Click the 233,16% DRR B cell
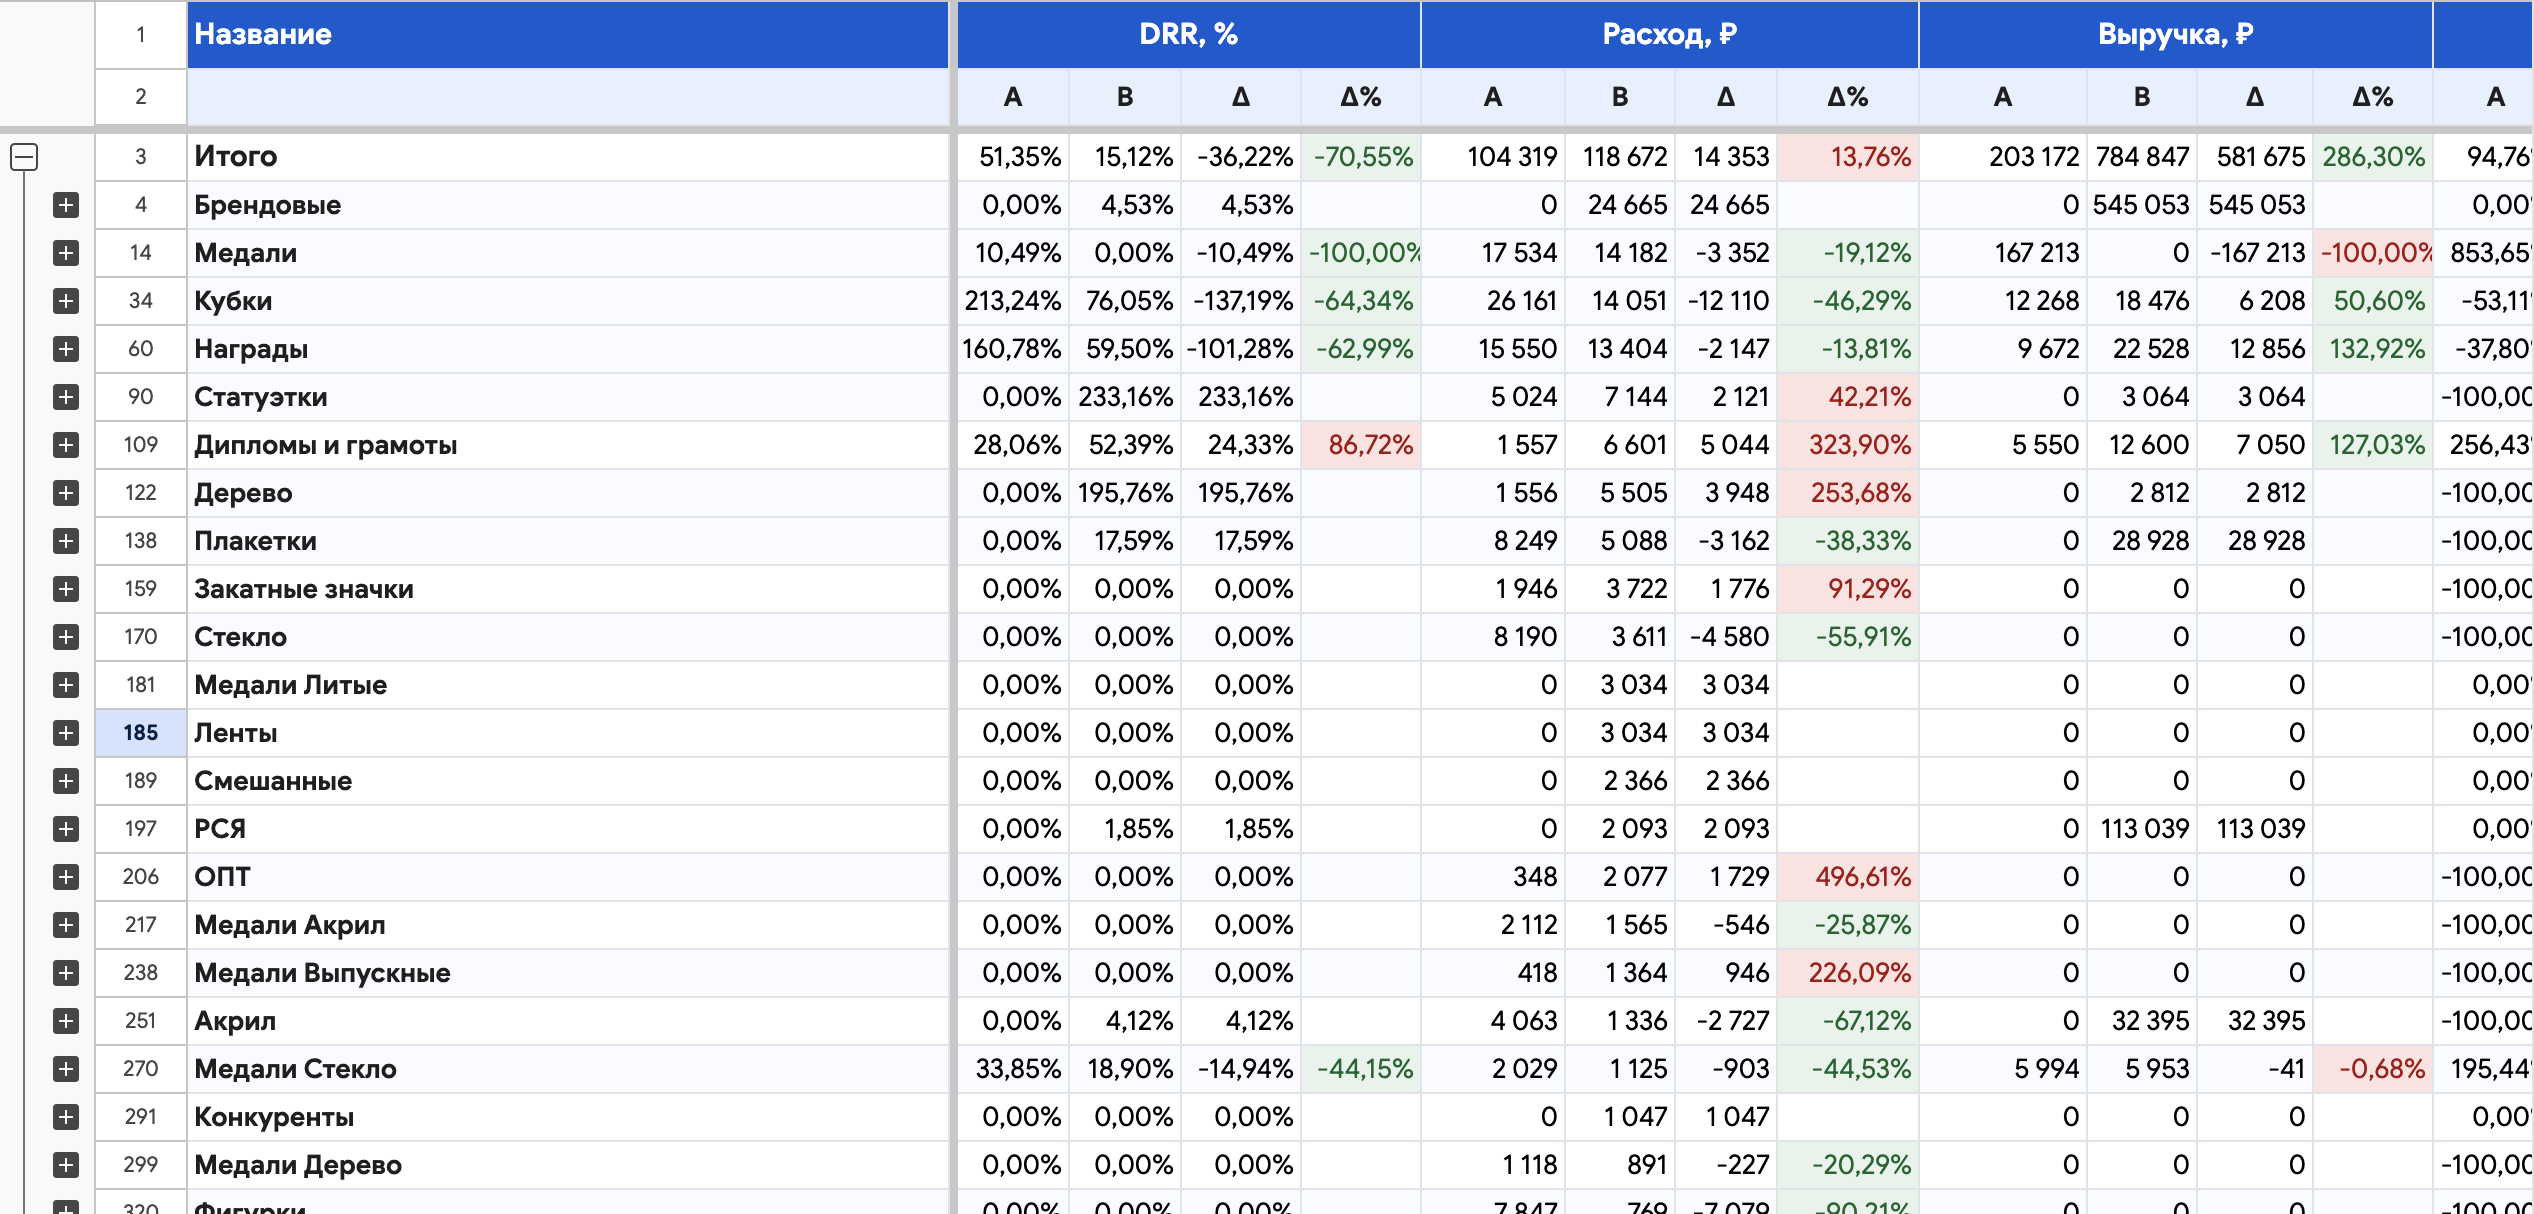The height and width of the screenshot is (1214, 2534). tap(1125, 397)
